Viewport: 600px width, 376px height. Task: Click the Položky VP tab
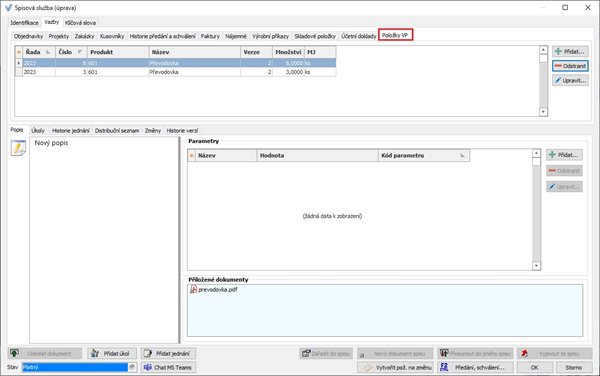pos(395,35)
